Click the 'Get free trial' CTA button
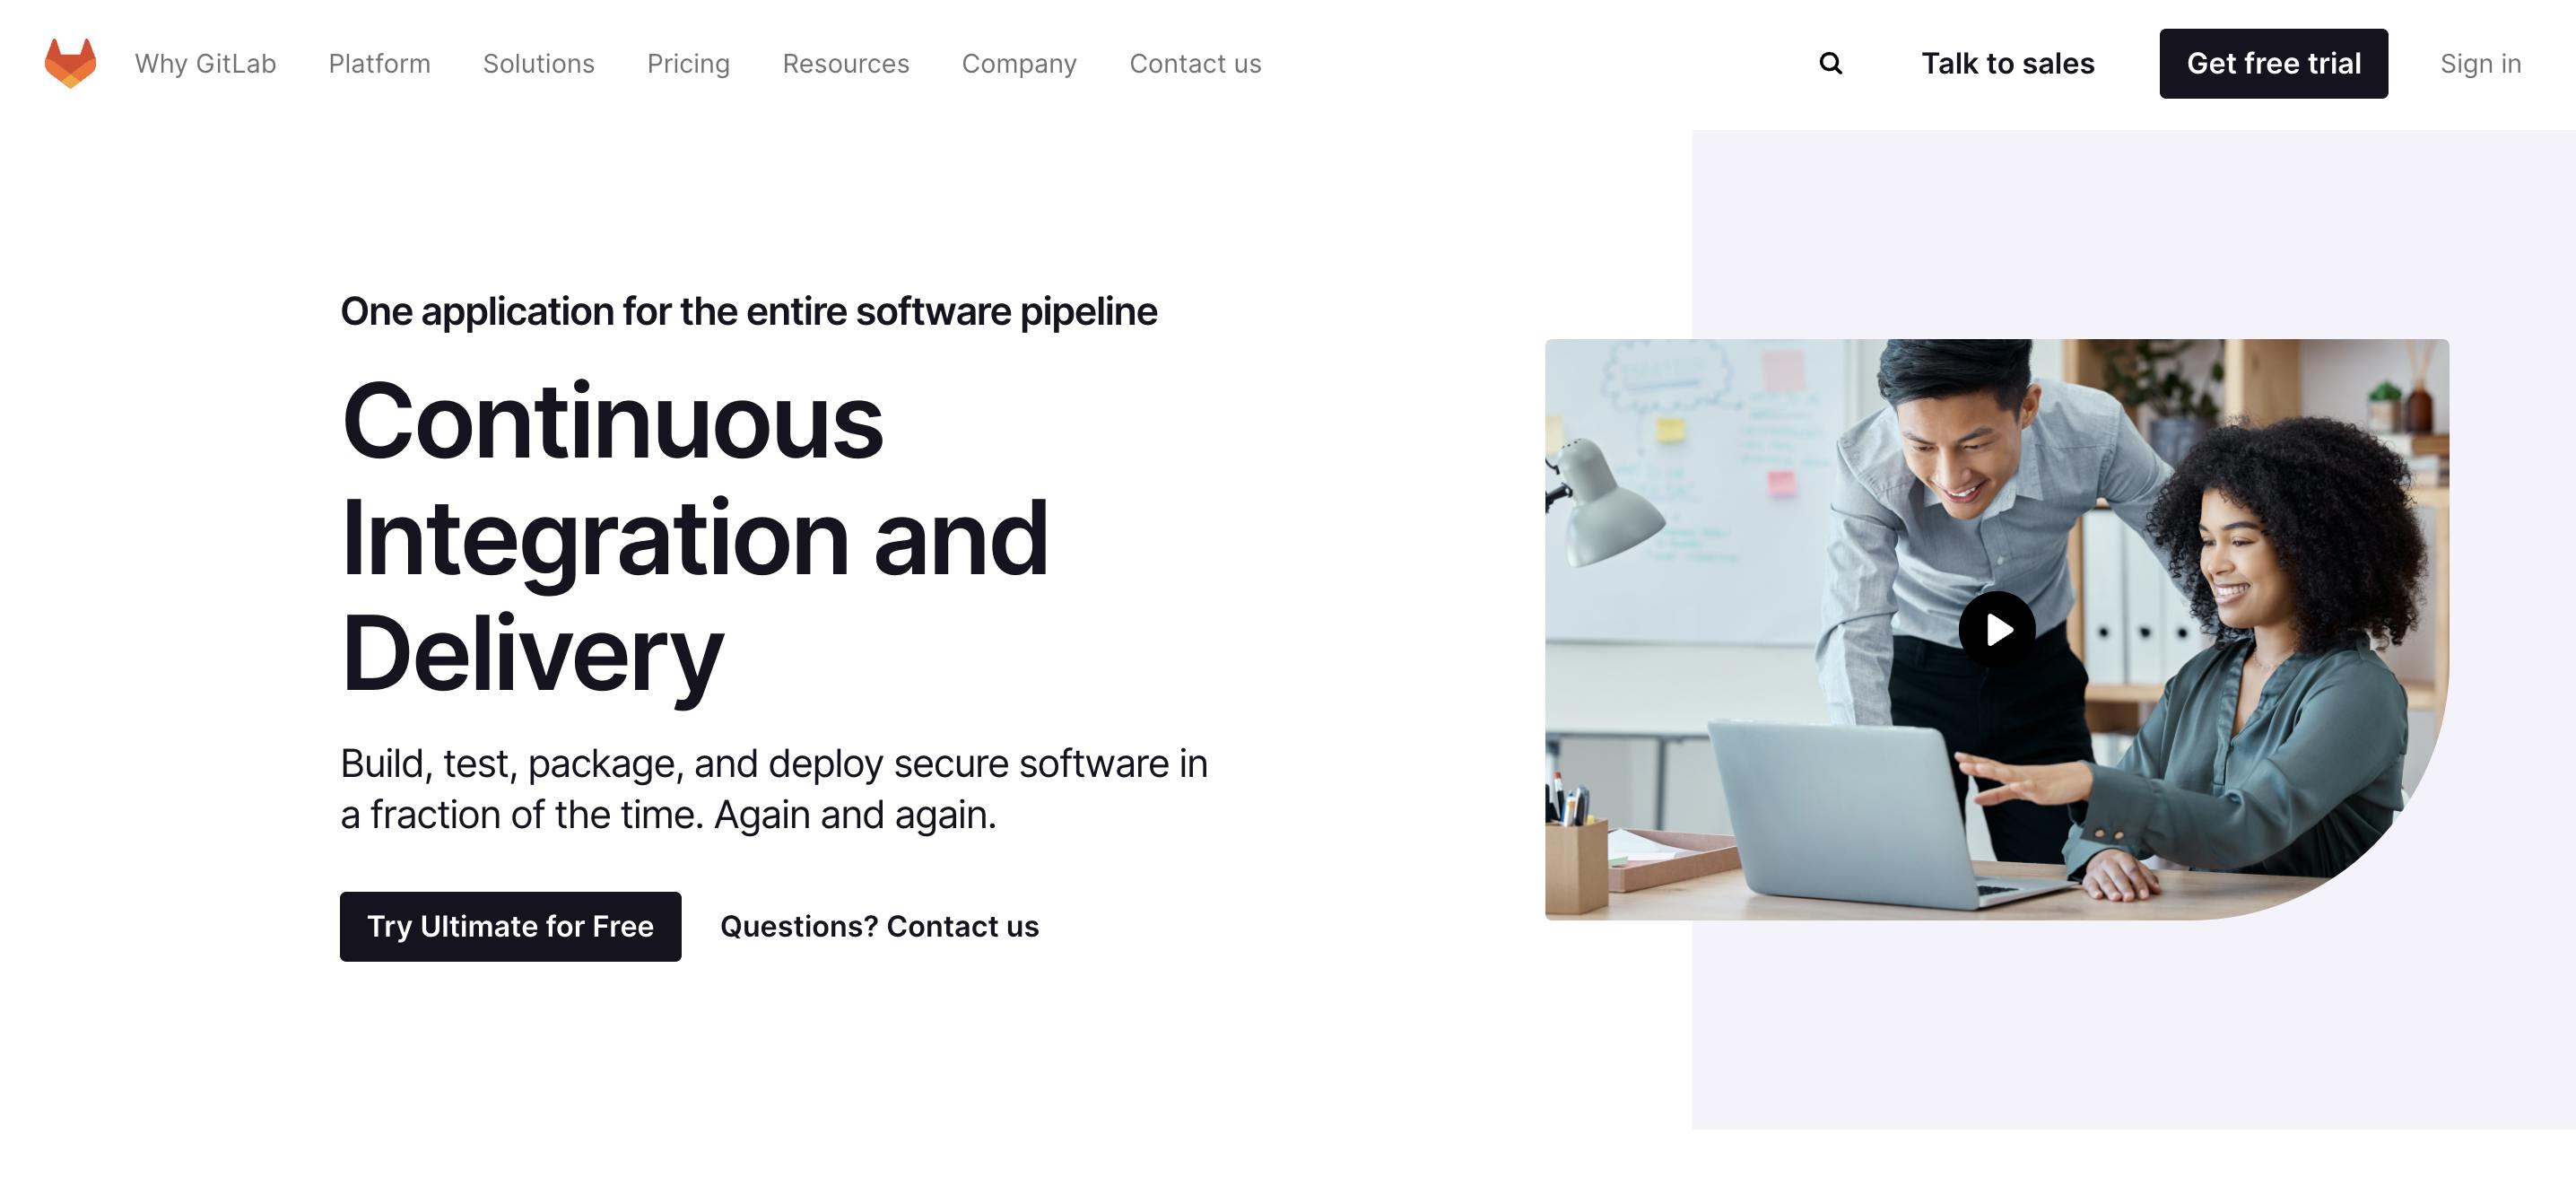This screenshot has width=2576, height=1195. pyautogui.click(x=2274, y=63)
